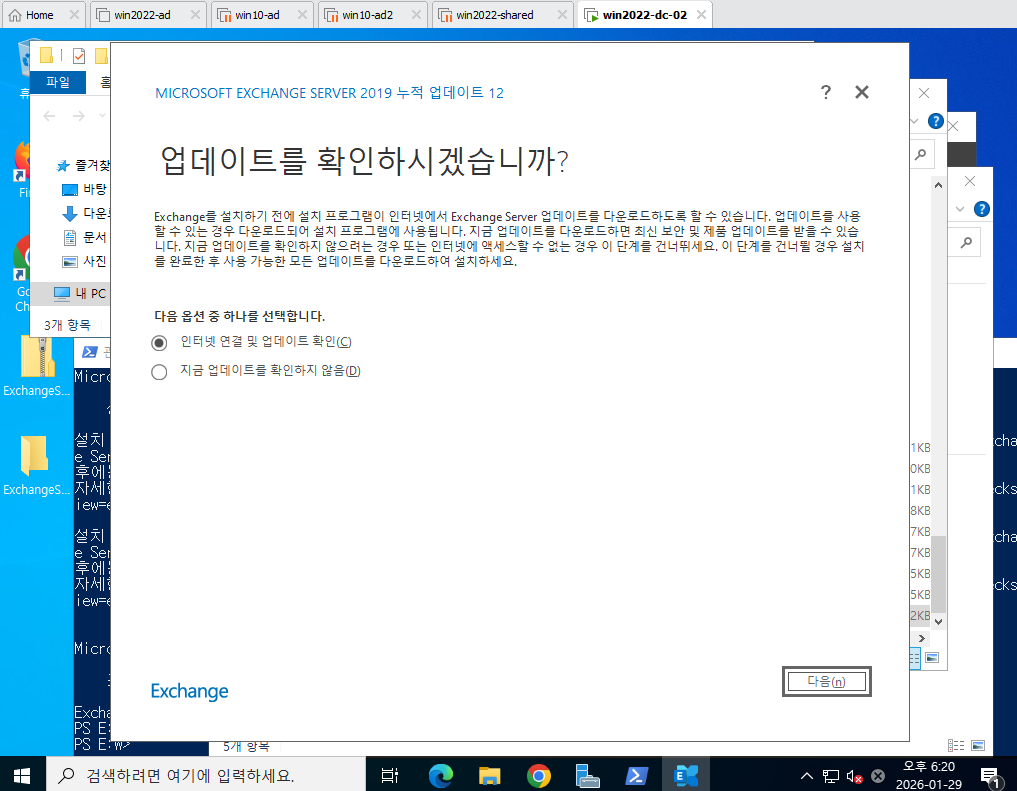Click properties checkmark icon in Explorer toolbar

[78, 56]
